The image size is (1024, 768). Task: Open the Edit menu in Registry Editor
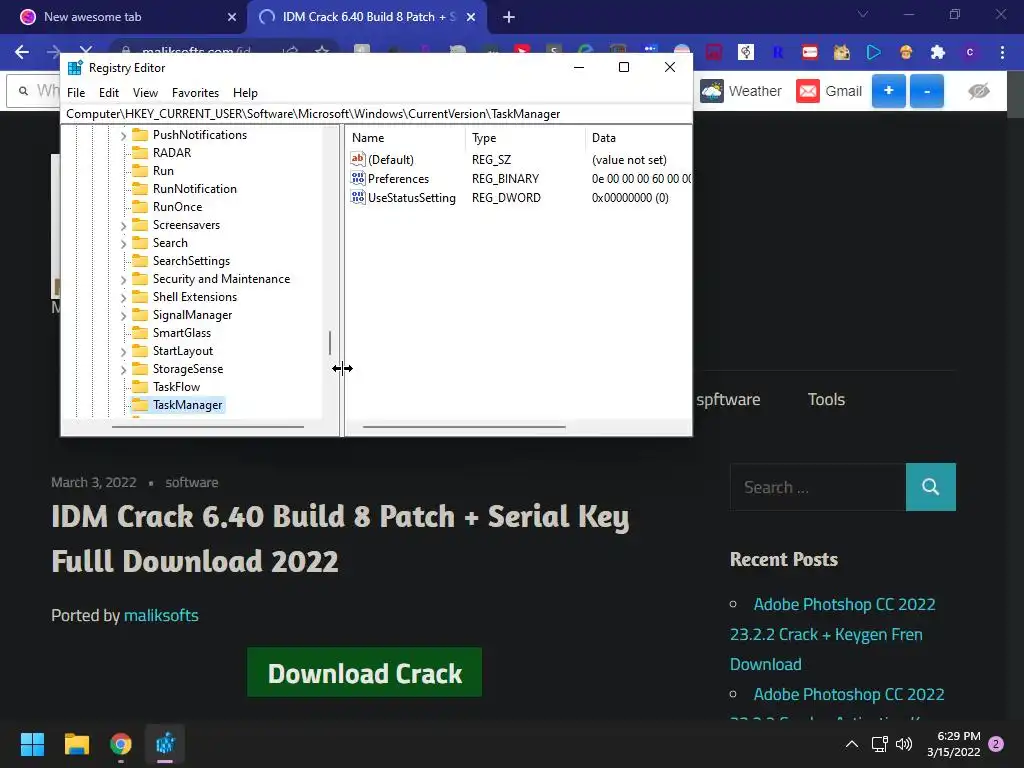pyautogui.click(x=108, y=93)
